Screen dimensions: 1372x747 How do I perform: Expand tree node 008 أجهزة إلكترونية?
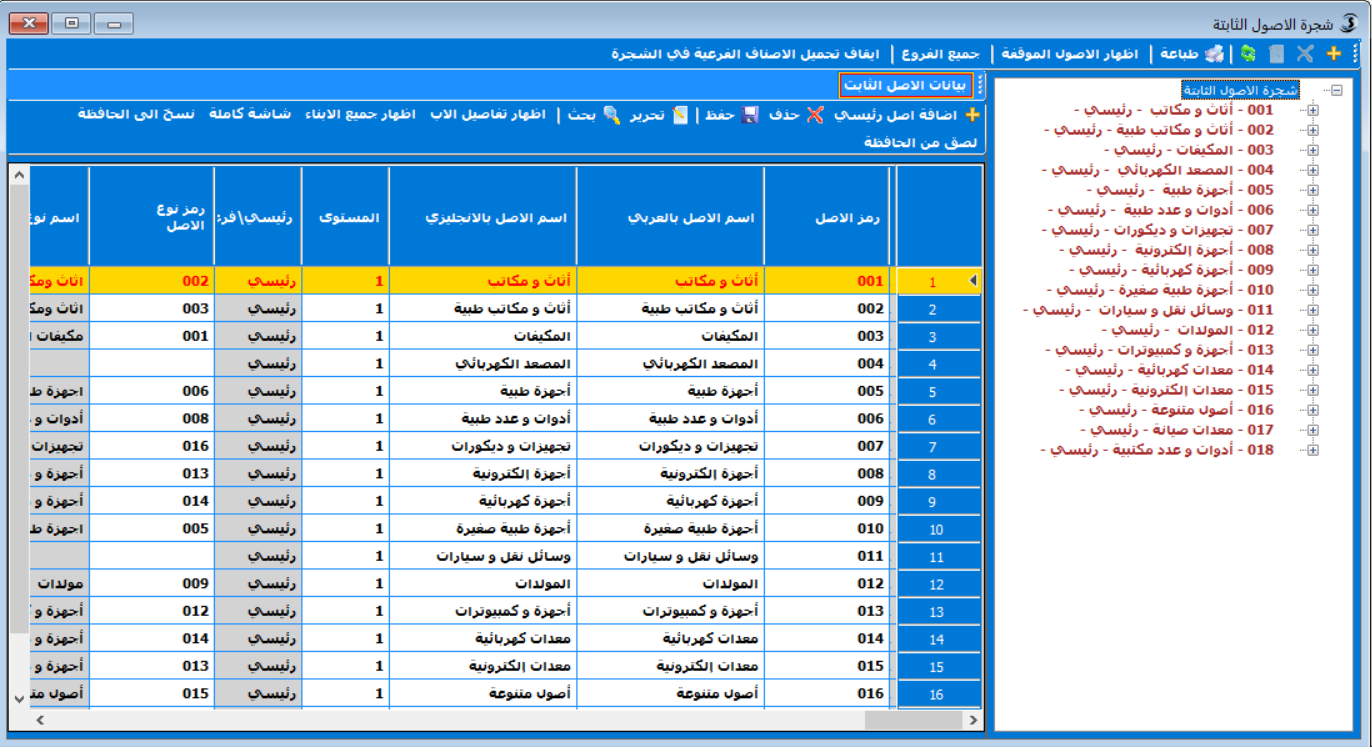1313,250
